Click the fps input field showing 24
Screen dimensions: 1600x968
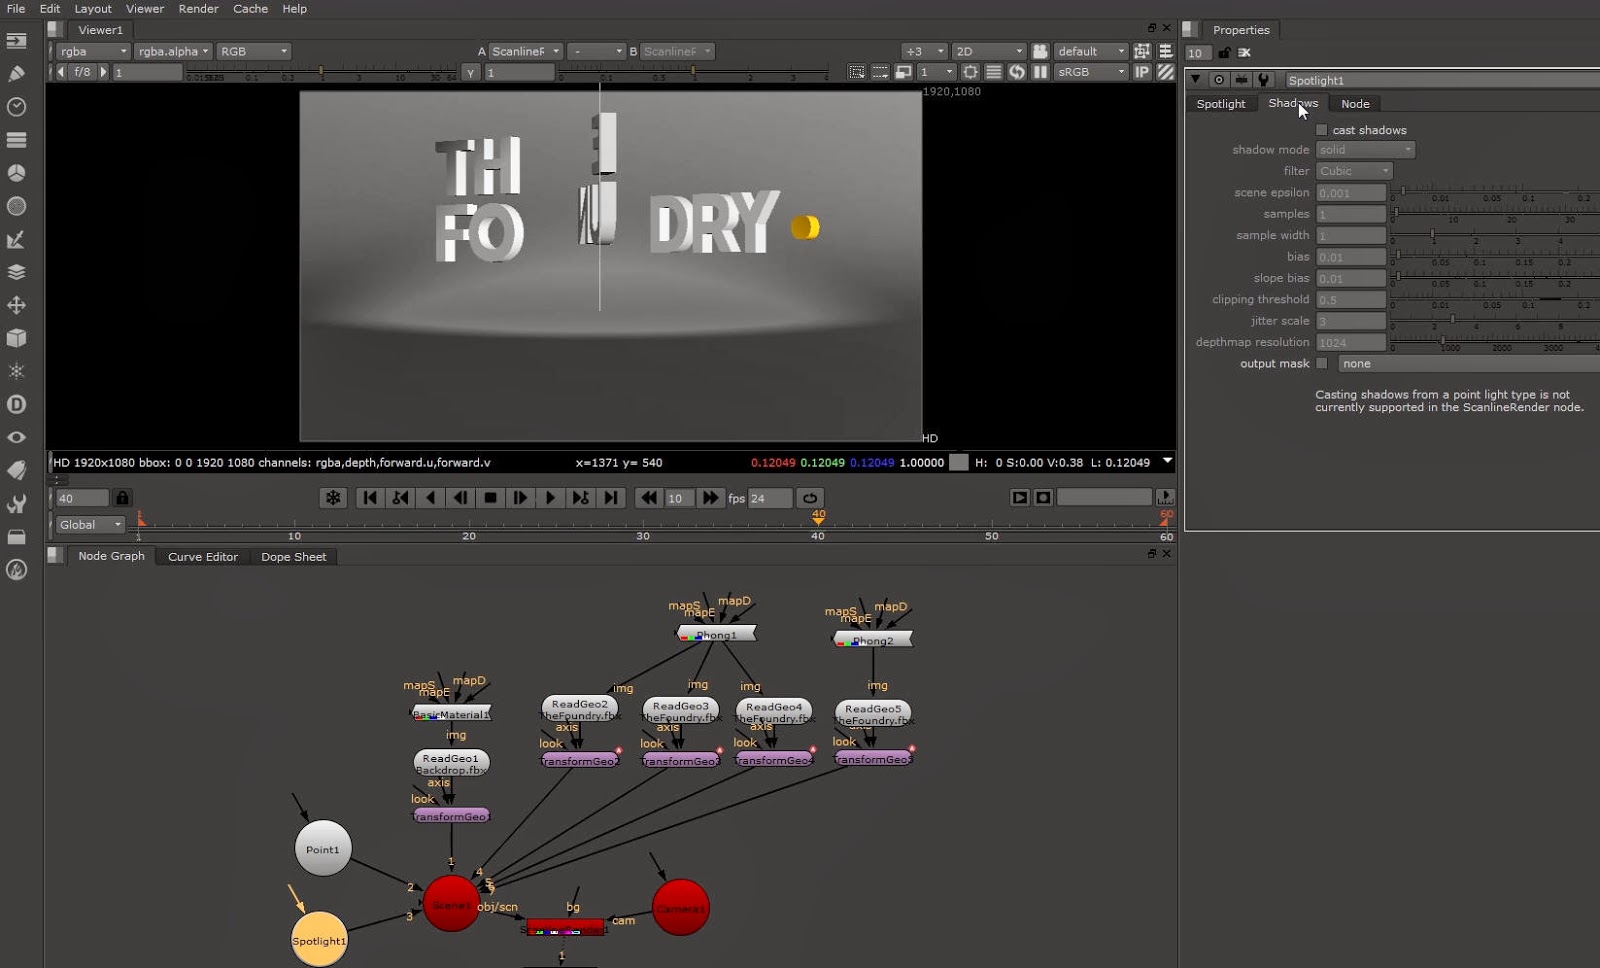769,498
